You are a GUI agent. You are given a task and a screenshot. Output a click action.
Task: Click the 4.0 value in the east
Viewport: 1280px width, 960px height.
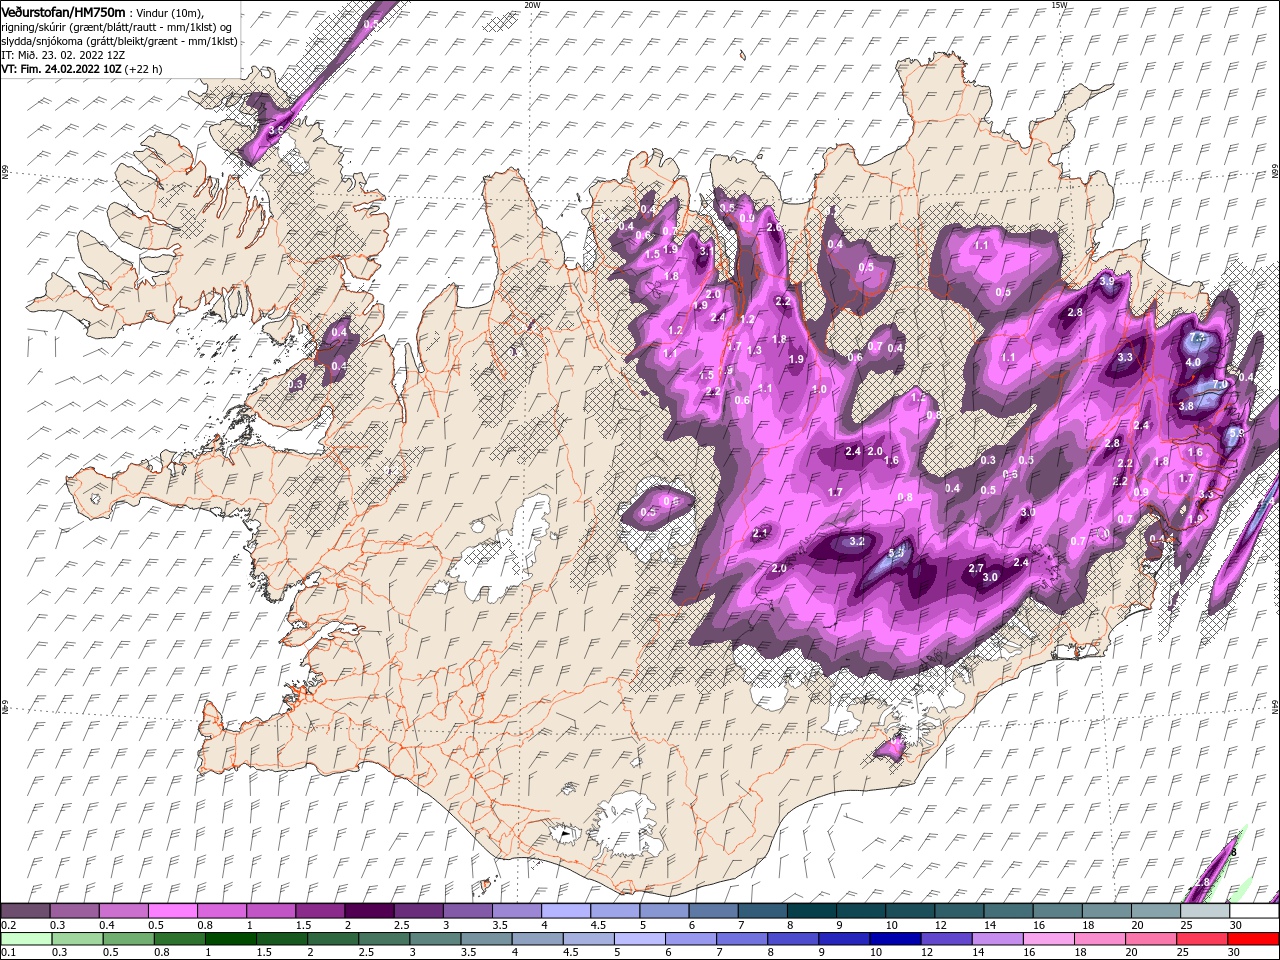[x=1192, y=362]
